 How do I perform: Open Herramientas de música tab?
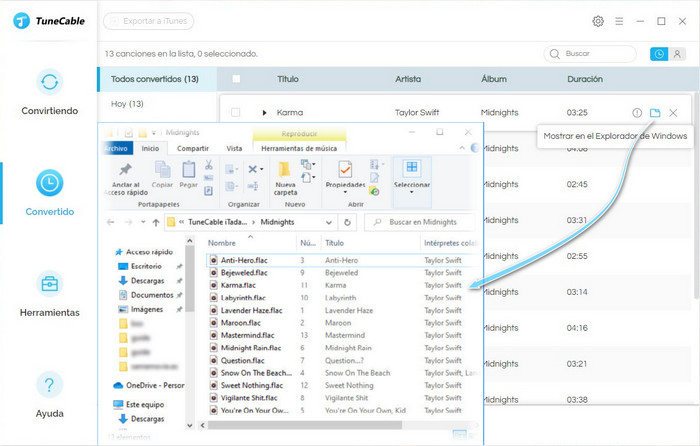[299, 148]
